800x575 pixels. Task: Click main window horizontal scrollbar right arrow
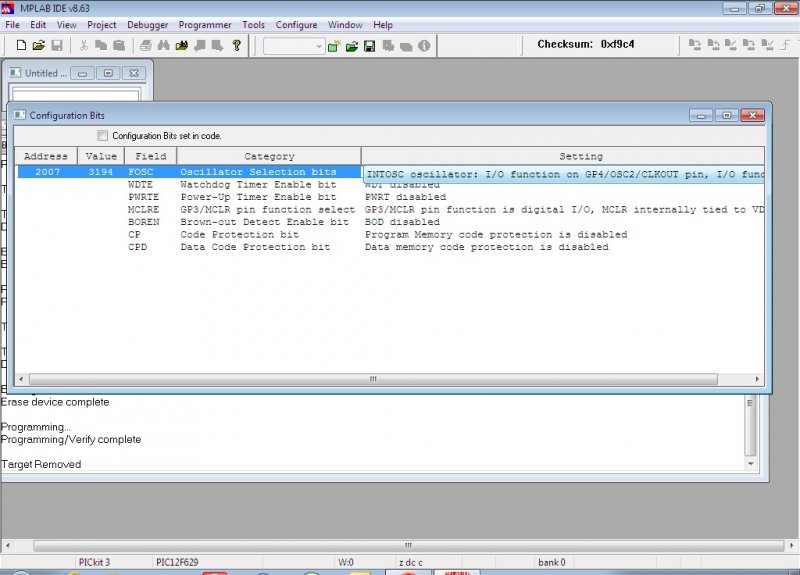point(791,545)
